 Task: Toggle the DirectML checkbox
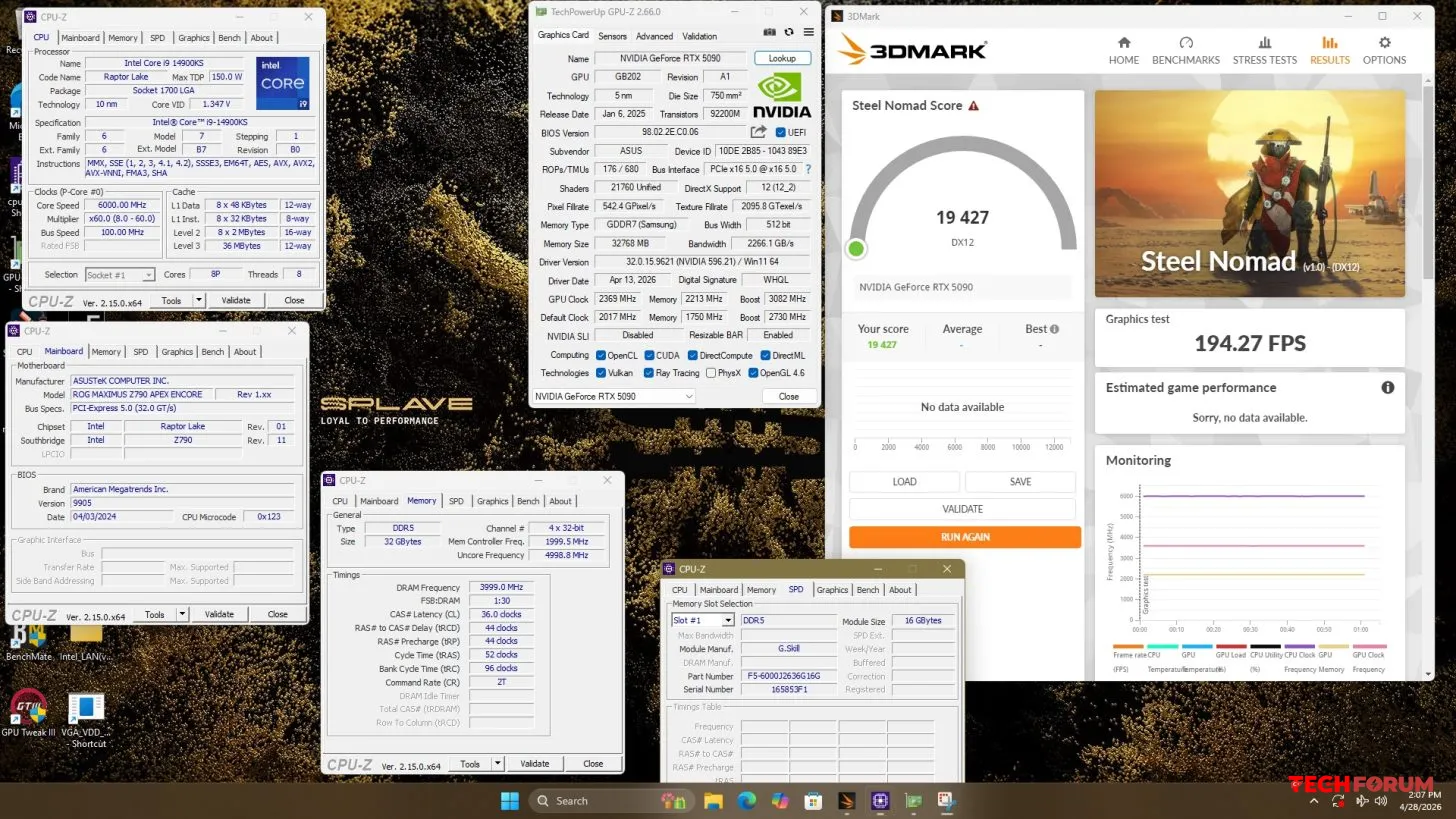765,355
